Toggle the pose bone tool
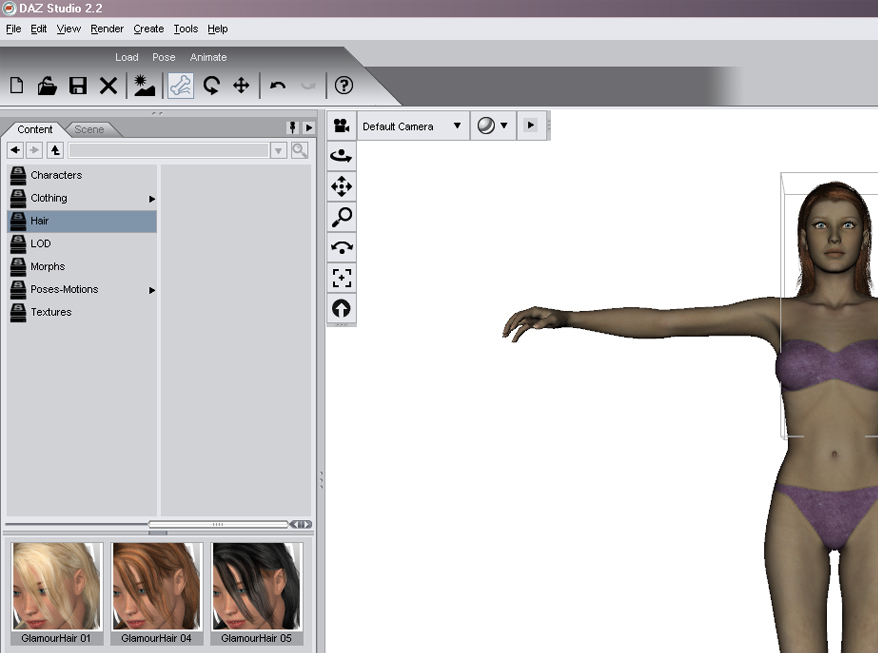 pyautogui.click(x=180, y=86)
